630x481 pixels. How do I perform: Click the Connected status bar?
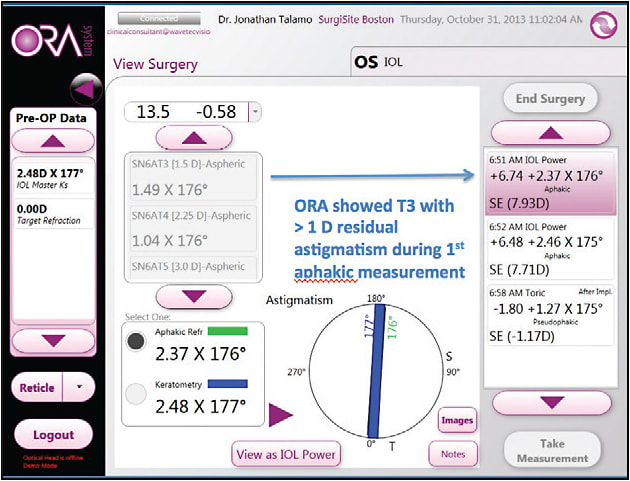[159, 18]
